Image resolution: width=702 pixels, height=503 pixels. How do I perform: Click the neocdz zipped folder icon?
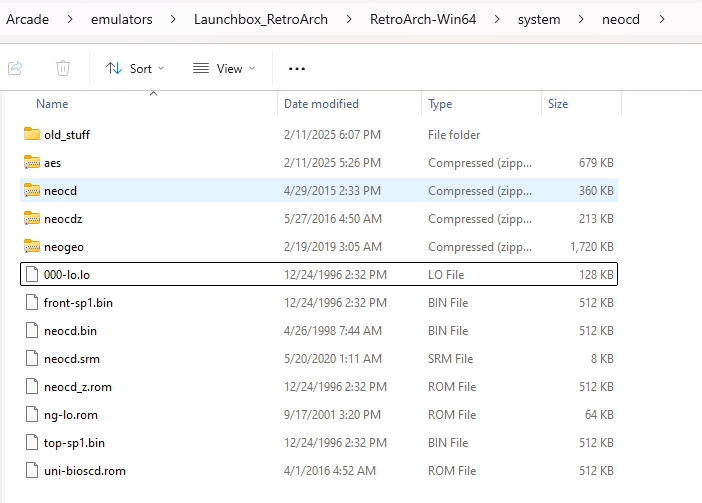(x=31, y=218)
